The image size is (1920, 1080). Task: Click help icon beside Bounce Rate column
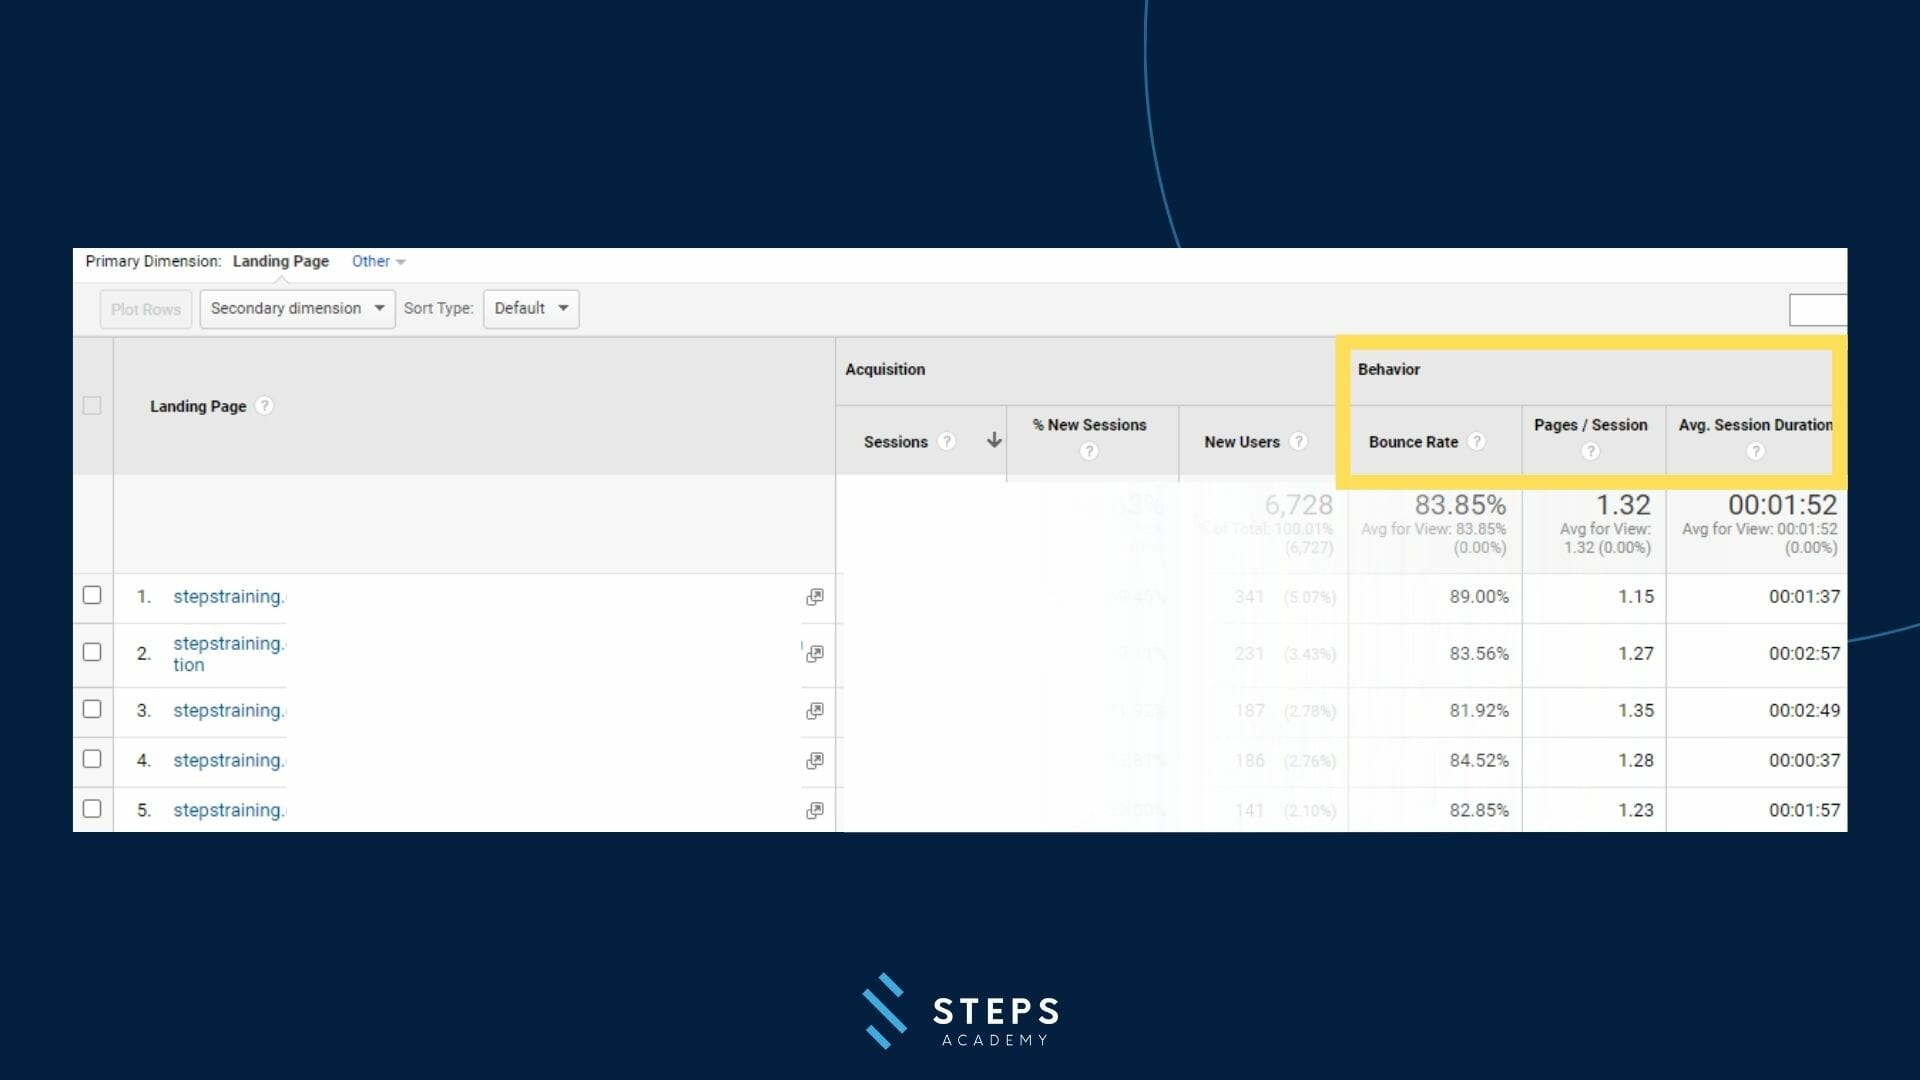[x=1476, y=442]
